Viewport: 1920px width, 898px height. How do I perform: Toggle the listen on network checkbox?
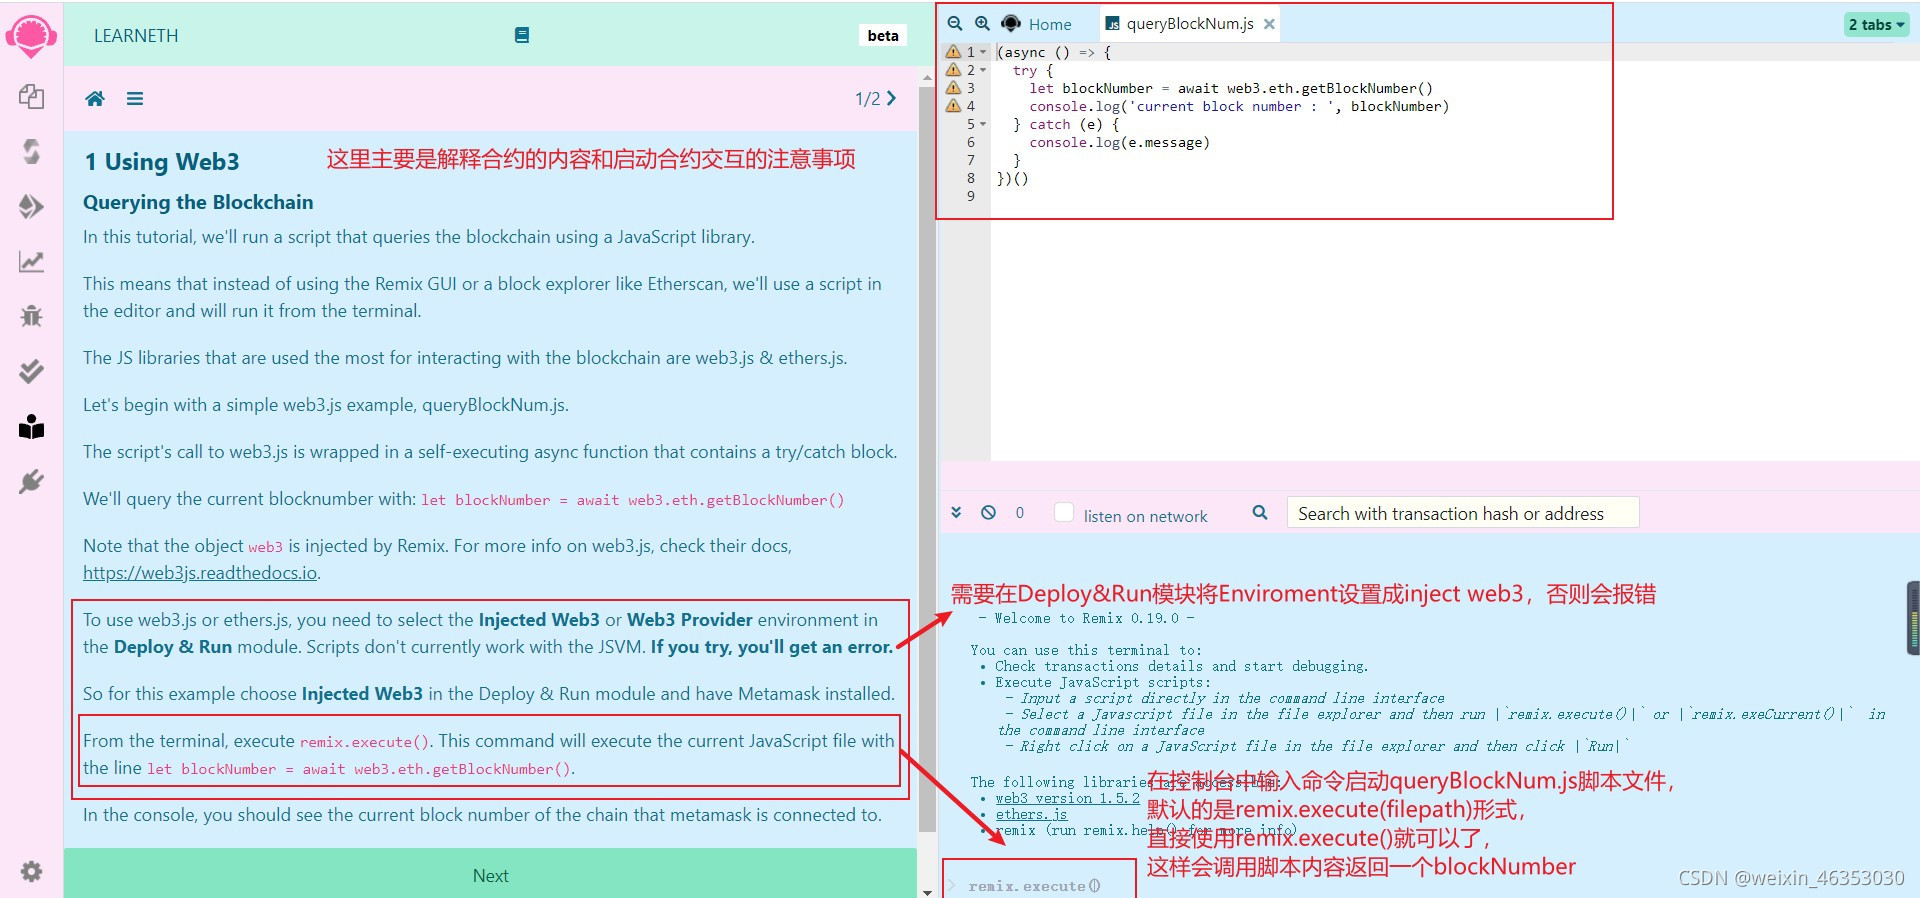(x=1064, y=512)
